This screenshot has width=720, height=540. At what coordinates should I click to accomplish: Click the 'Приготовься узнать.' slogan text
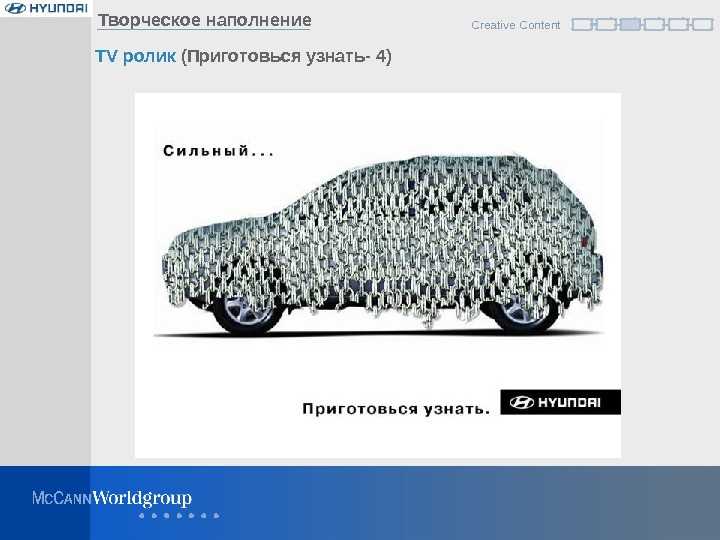coord(396,408)
